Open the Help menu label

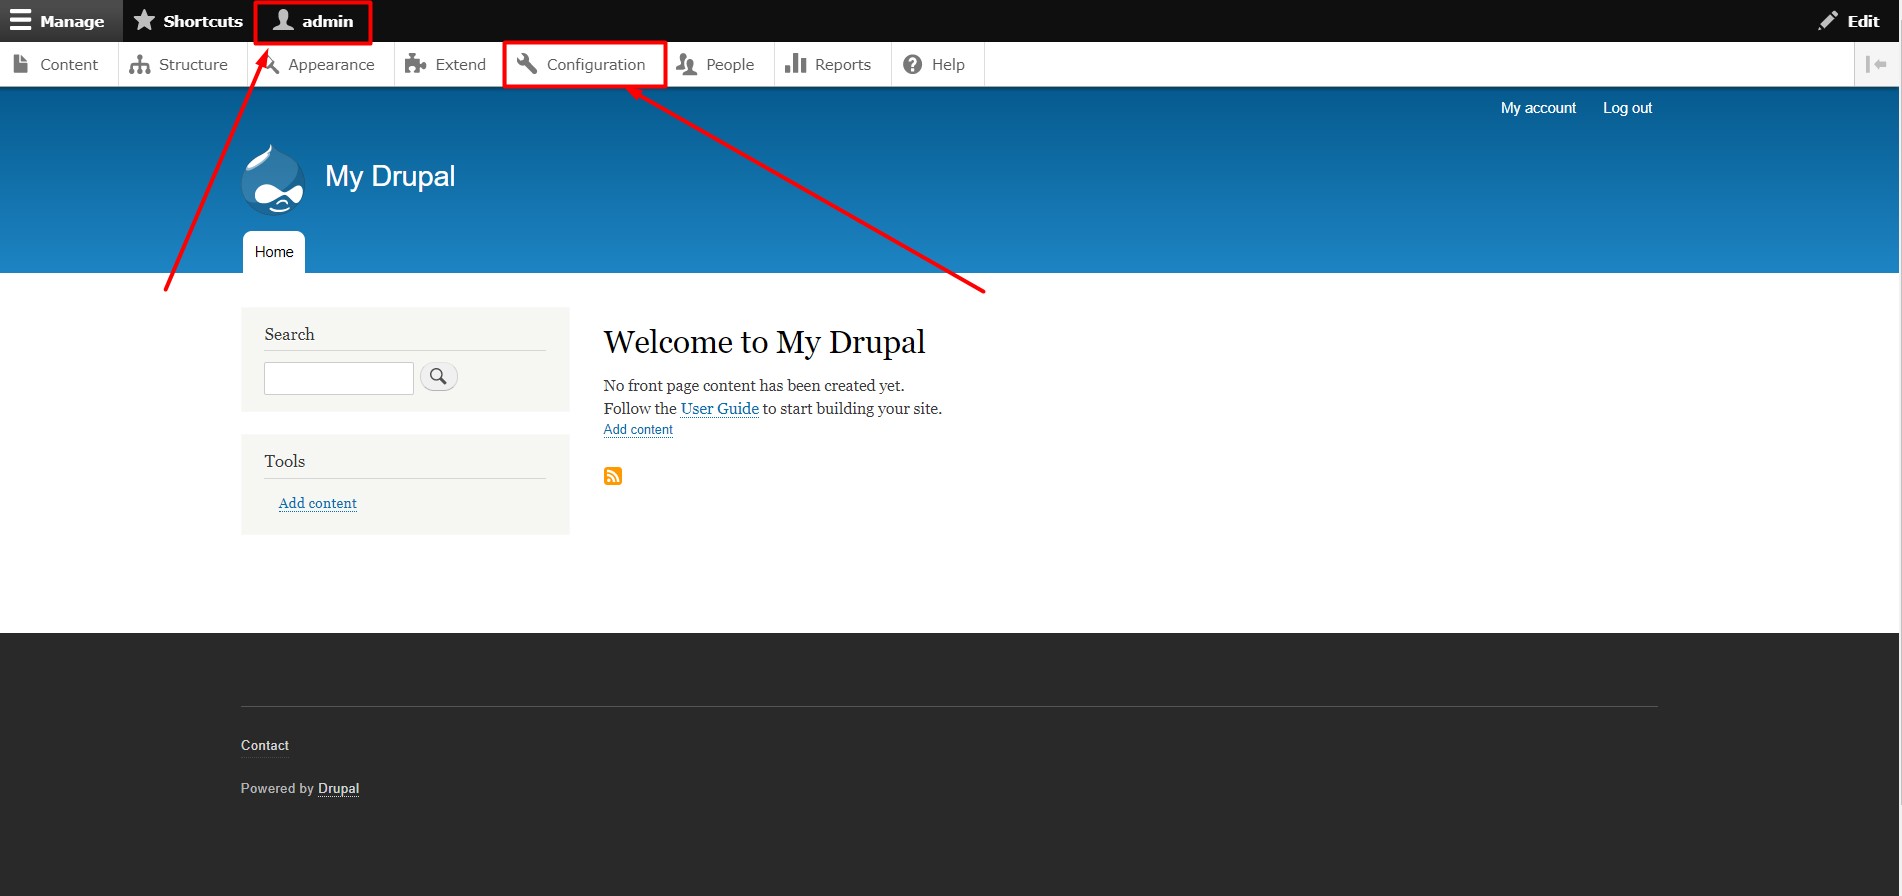point(948,64)
